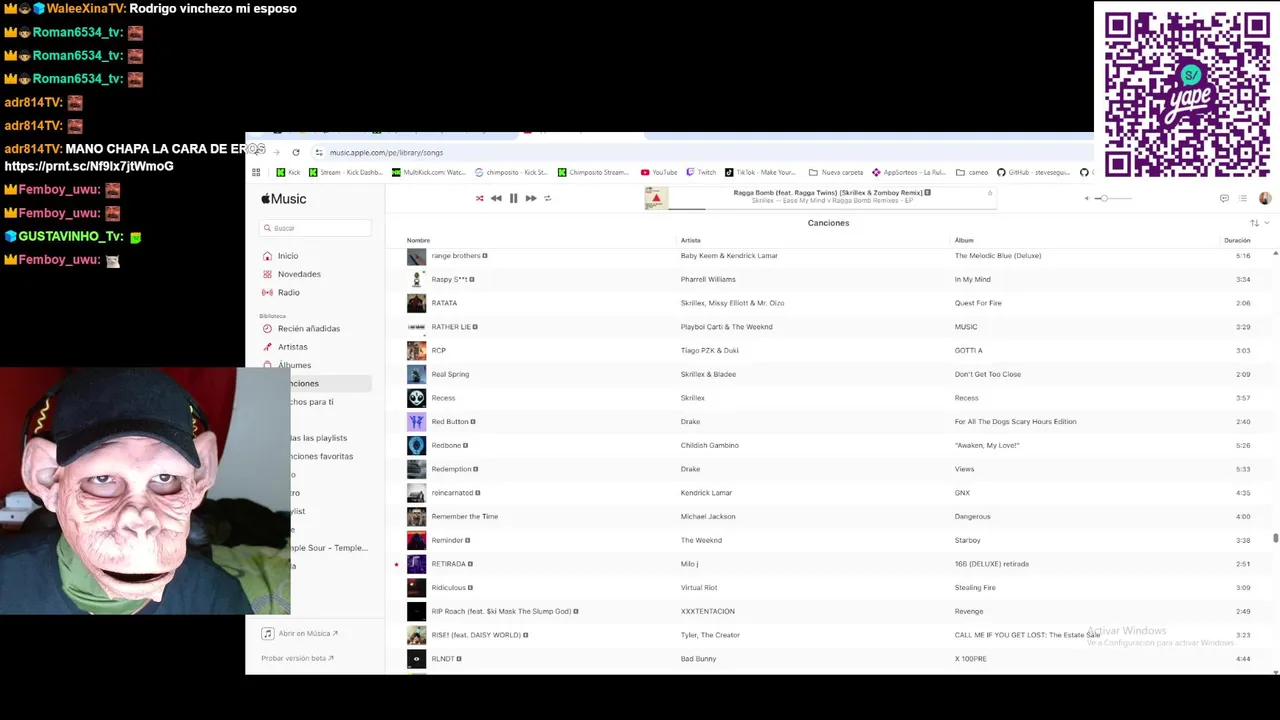Open artist Childish Gambino

(710, 445)
